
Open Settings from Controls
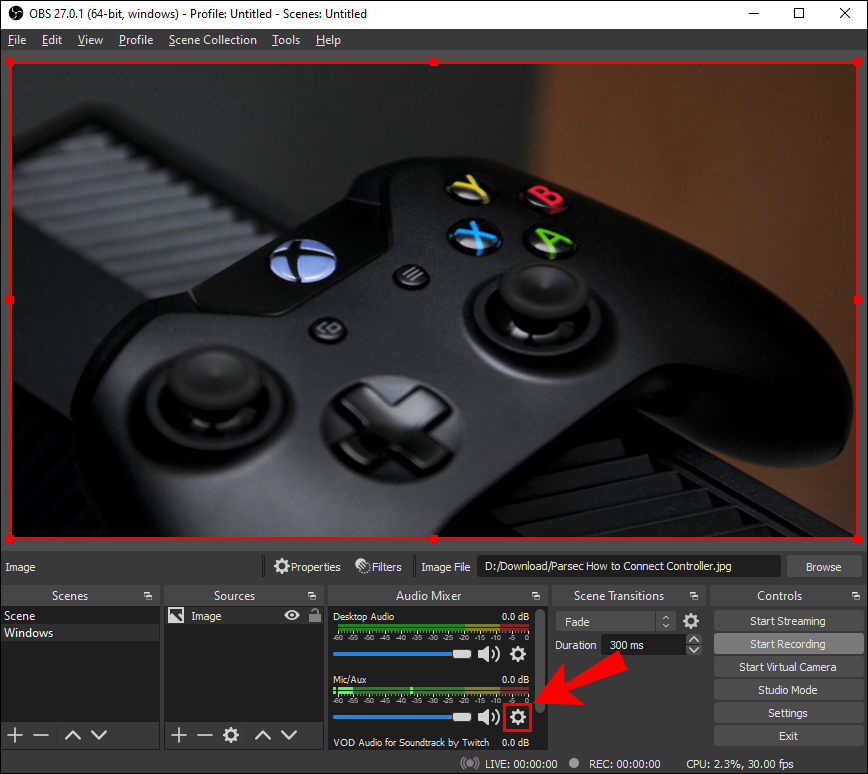click(x=787, y=713)
